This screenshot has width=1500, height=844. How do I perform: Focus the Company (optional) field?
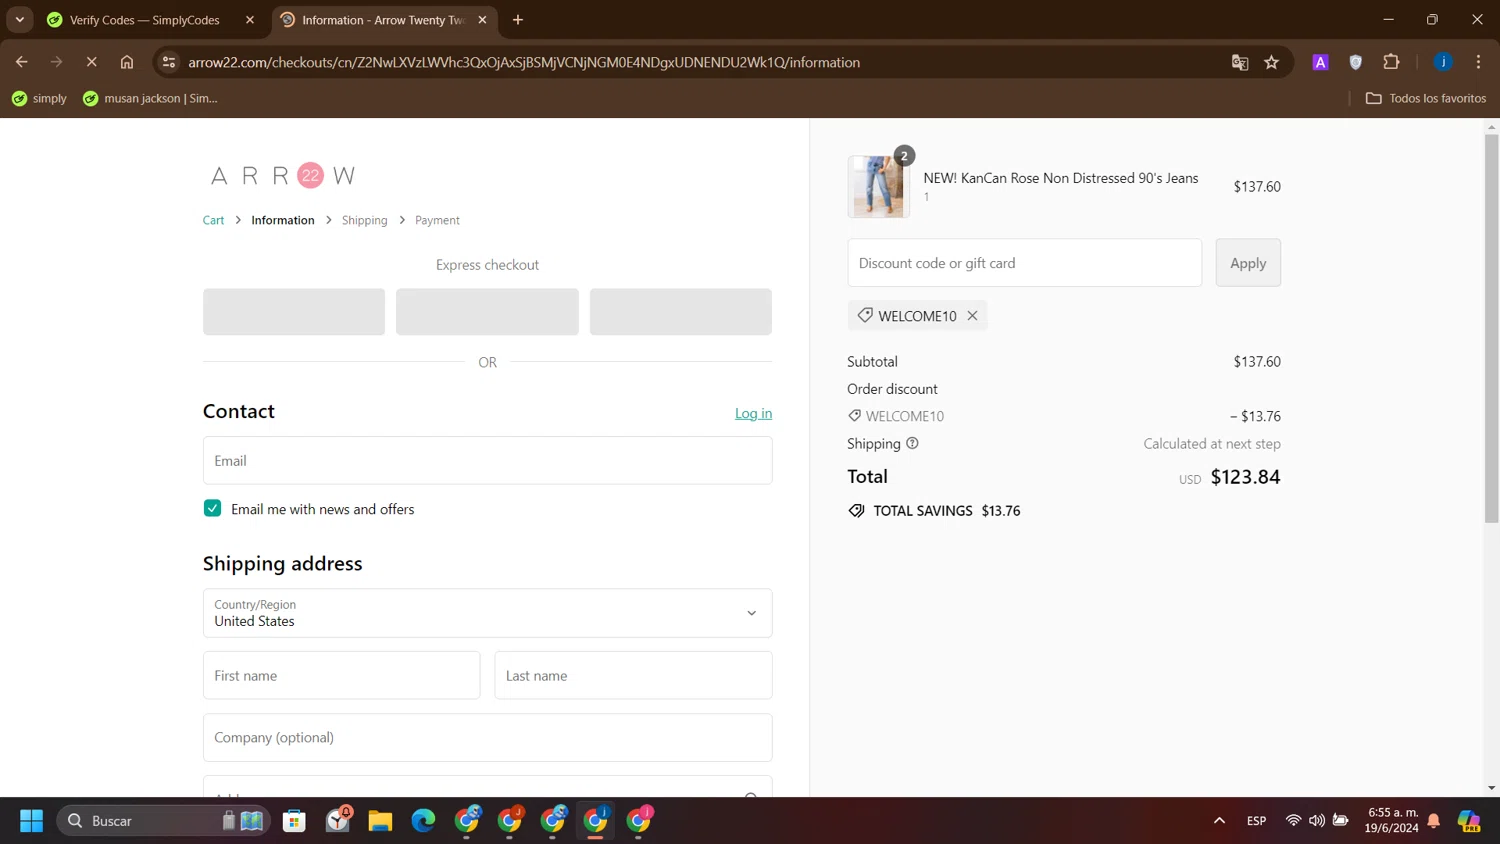coord(487,737)
